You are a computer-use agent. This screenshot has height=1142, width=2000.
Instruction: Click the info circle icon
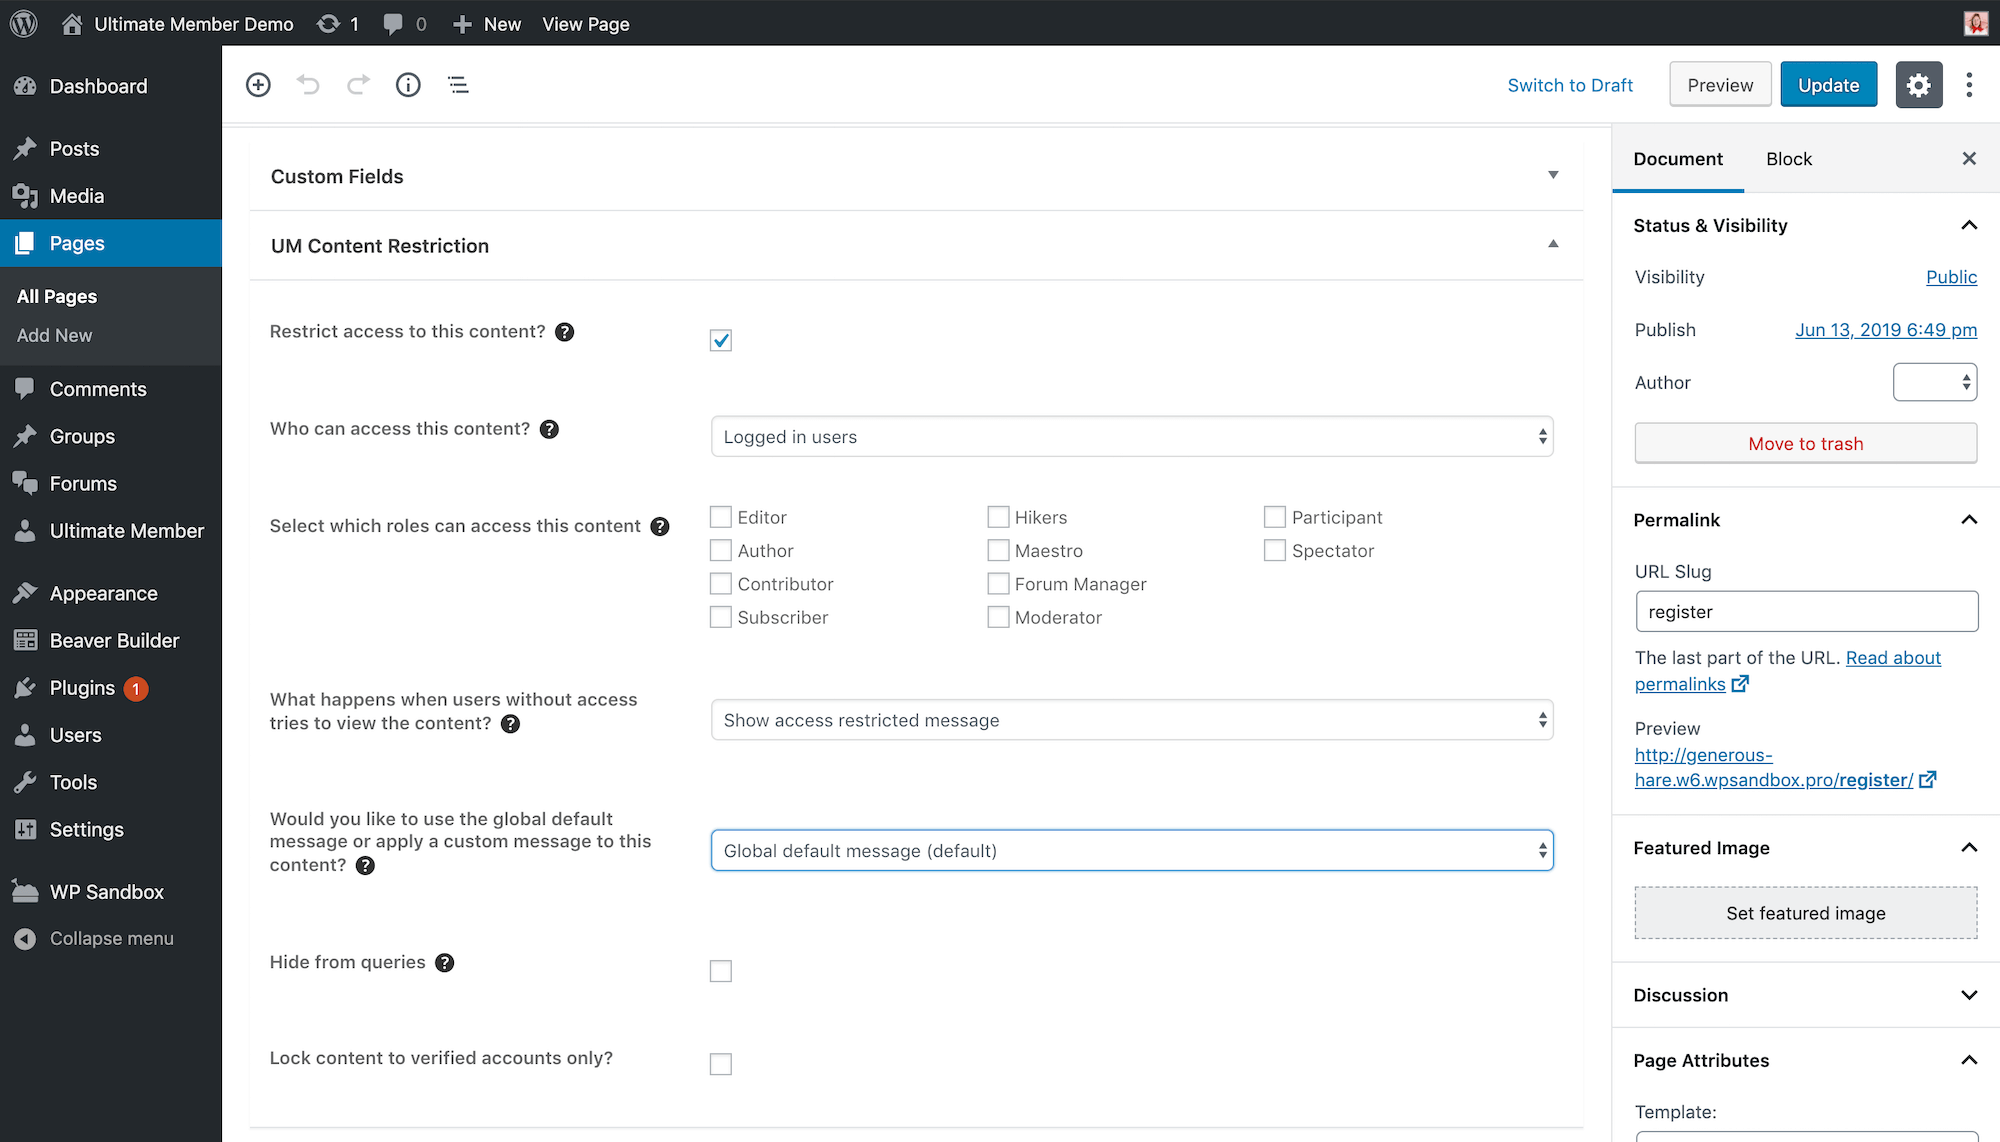coord(408,85)
